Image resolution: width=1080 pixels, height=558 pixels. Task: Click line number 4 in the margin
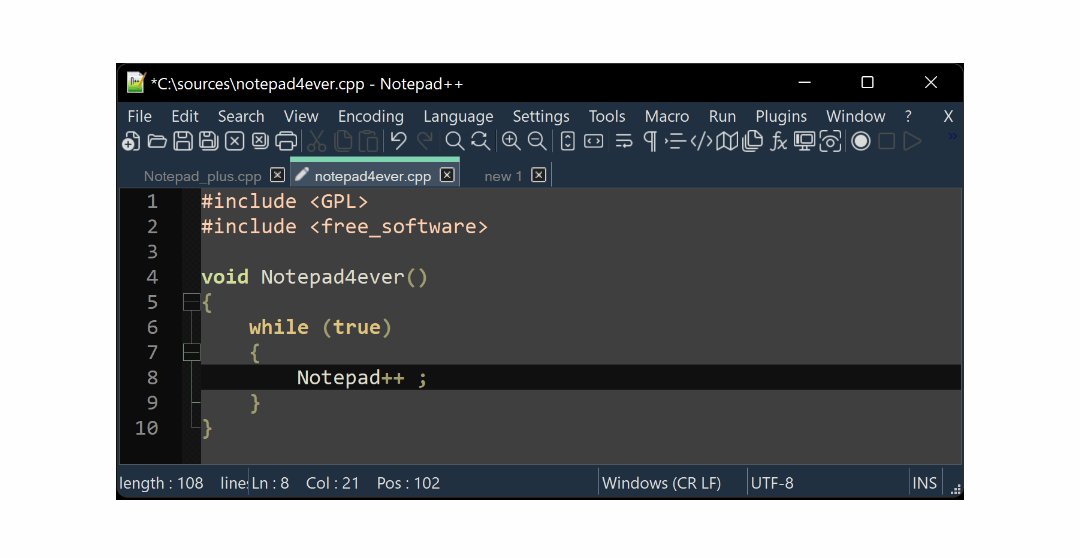pyautogui.click(x=152, y=277)
